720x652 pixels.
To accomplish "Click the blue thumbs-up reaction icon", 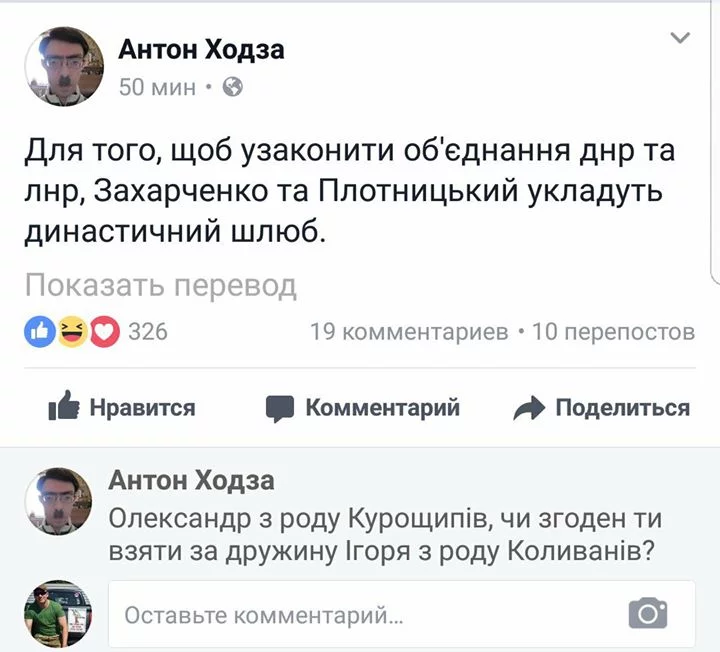I will tap(41, 331).
